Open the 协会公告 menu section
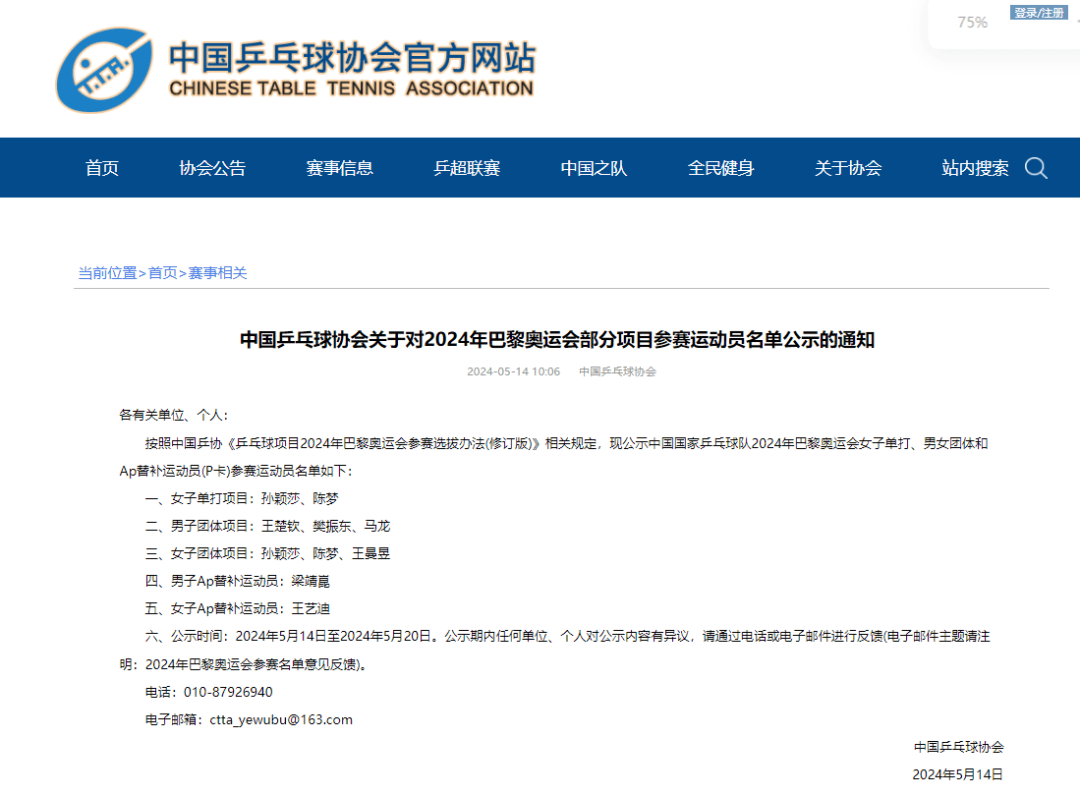This screenshot has height=796, width=1080. [210, 168]
